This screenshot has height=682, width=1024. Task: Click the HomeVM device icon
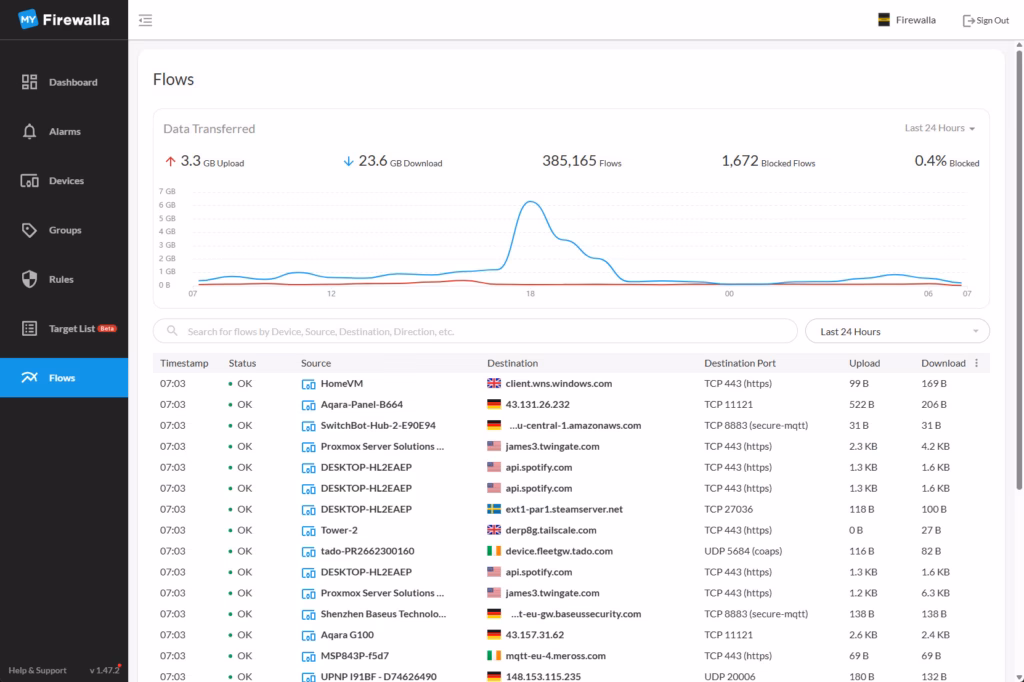pyautogui.click(x=308, y=383)
